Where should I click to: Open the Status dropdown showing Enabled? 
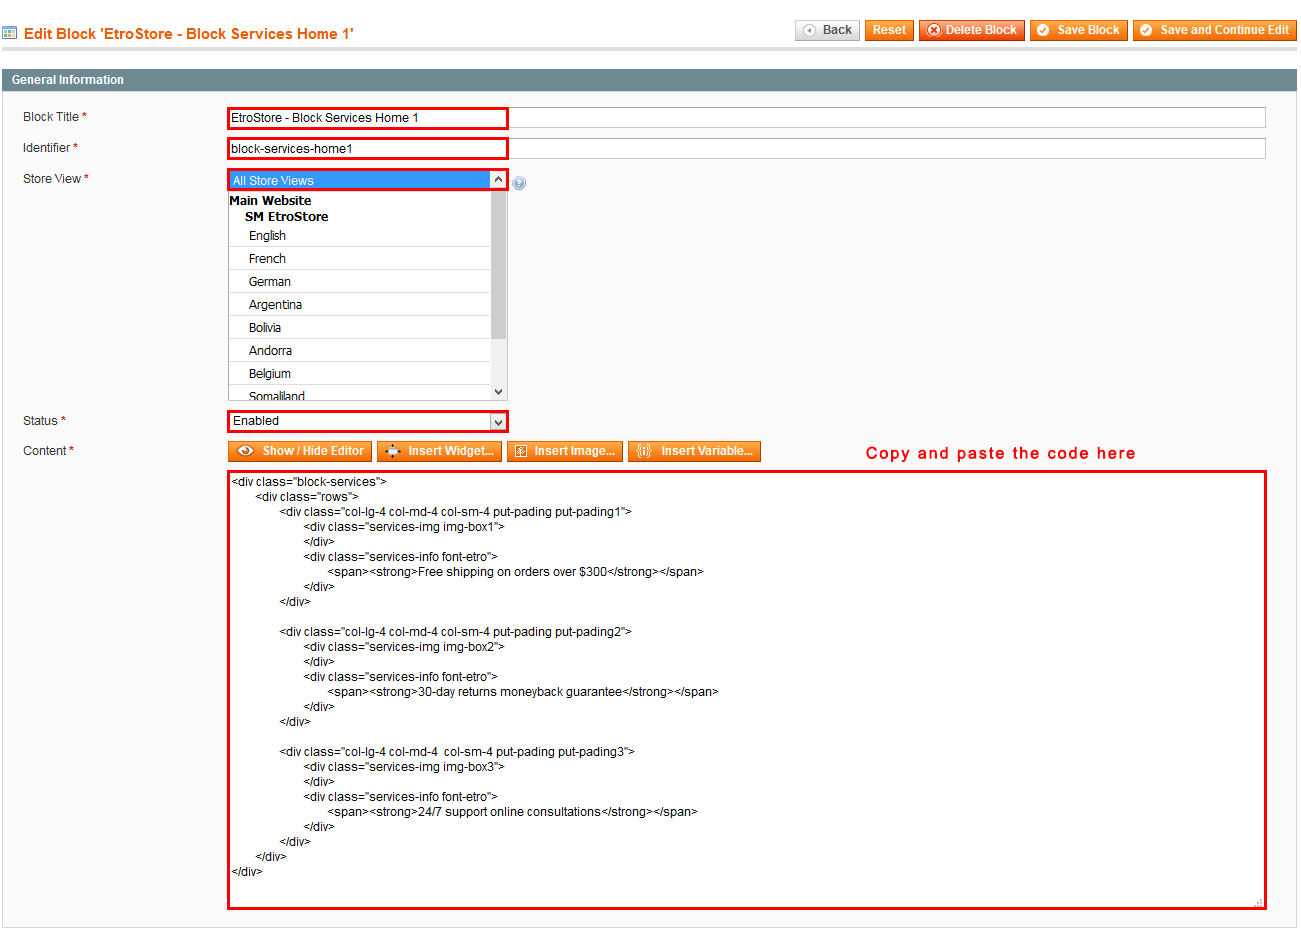tap(368, 421)
